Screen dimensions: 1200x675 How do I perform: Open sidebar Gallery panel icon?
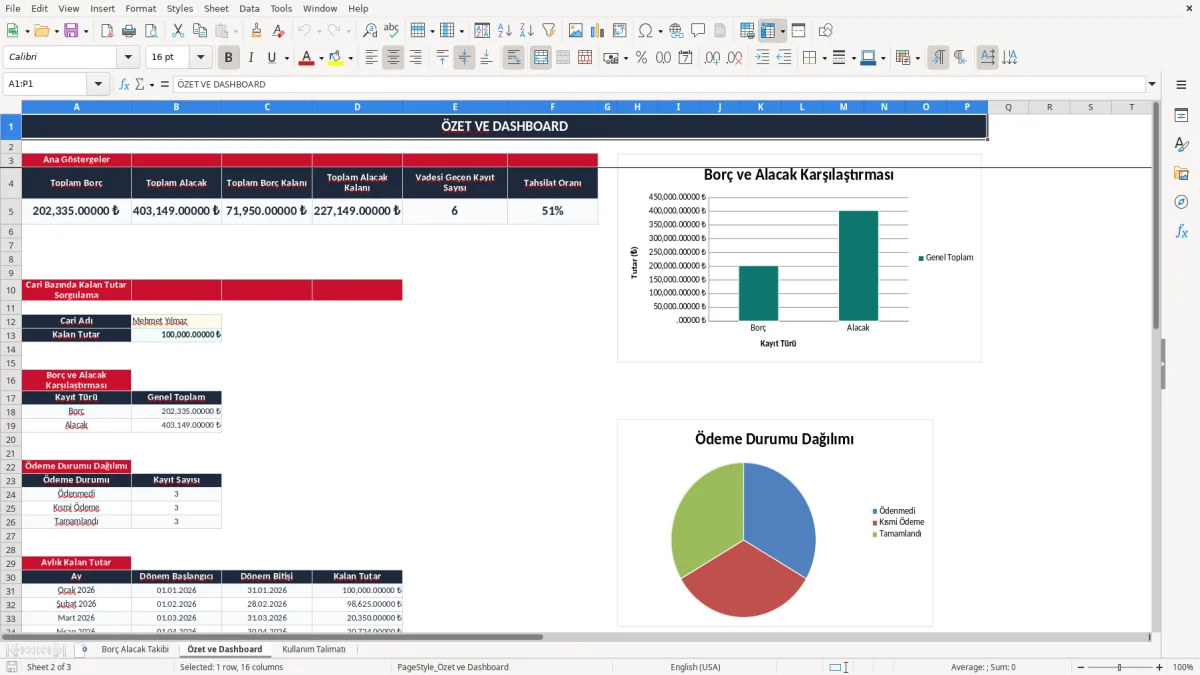point(1181,173)
